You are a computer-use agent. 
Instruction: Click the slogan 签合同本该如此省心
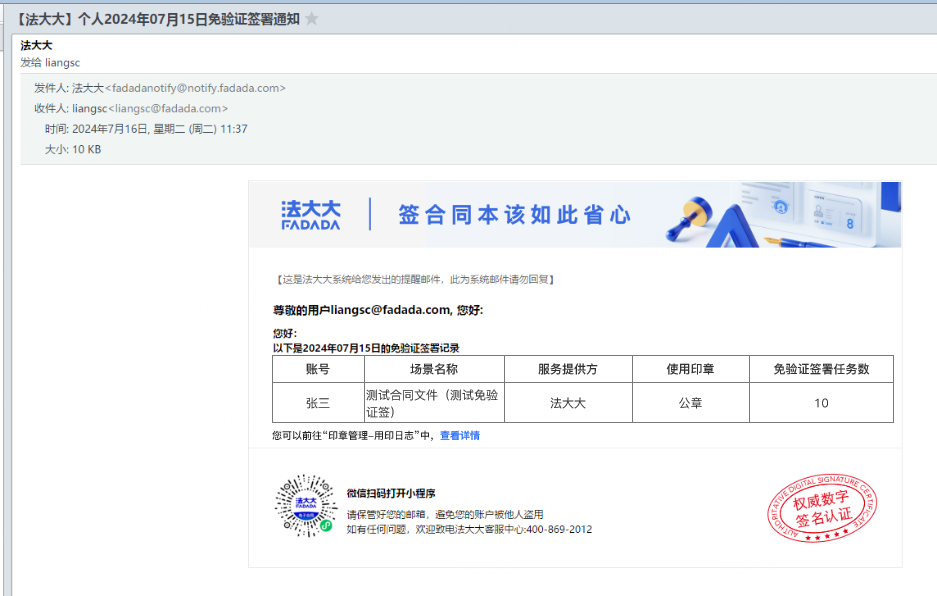click(514, 215)
